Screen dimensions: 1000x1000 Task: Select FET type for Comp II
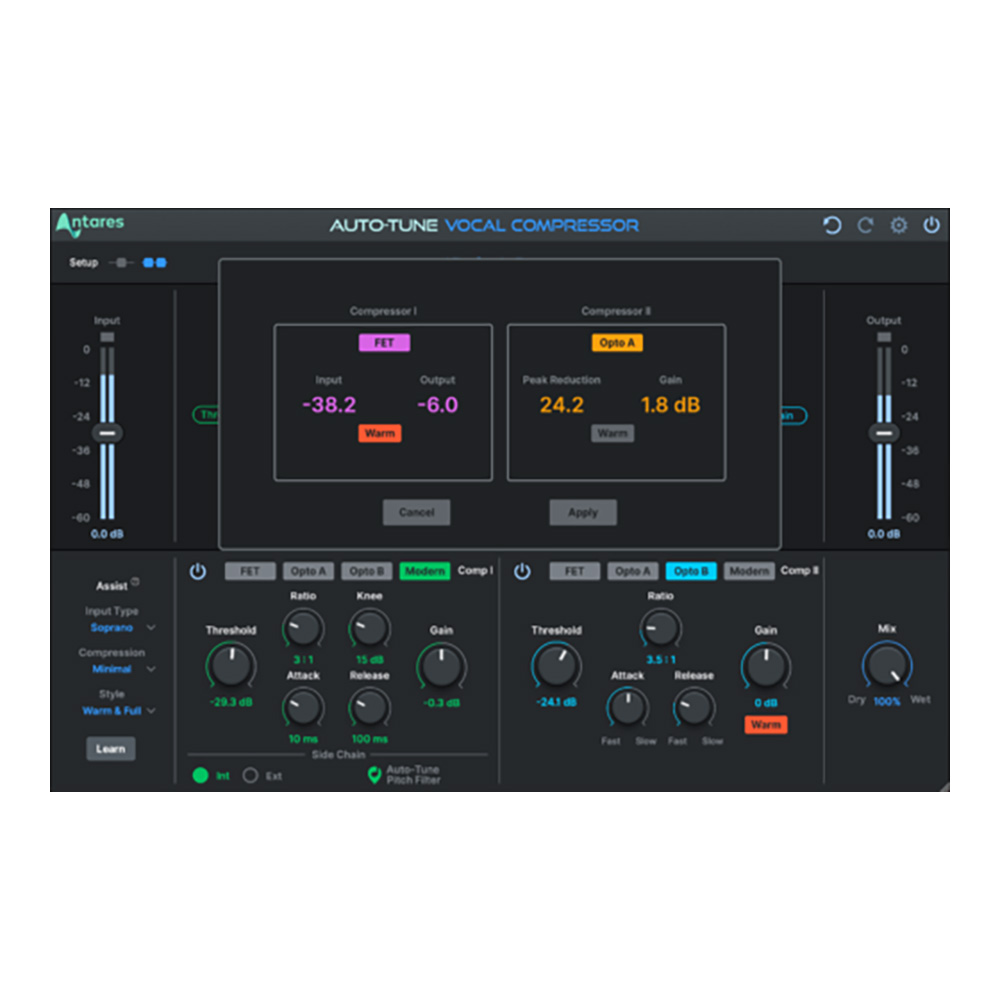click(575, 571)
